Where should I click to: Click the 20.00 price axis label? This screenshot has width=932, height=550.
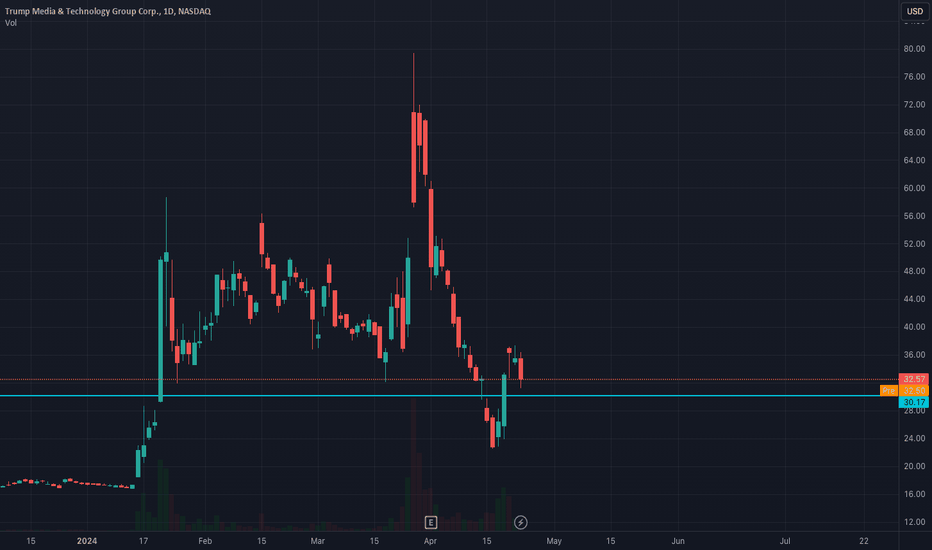914,466
